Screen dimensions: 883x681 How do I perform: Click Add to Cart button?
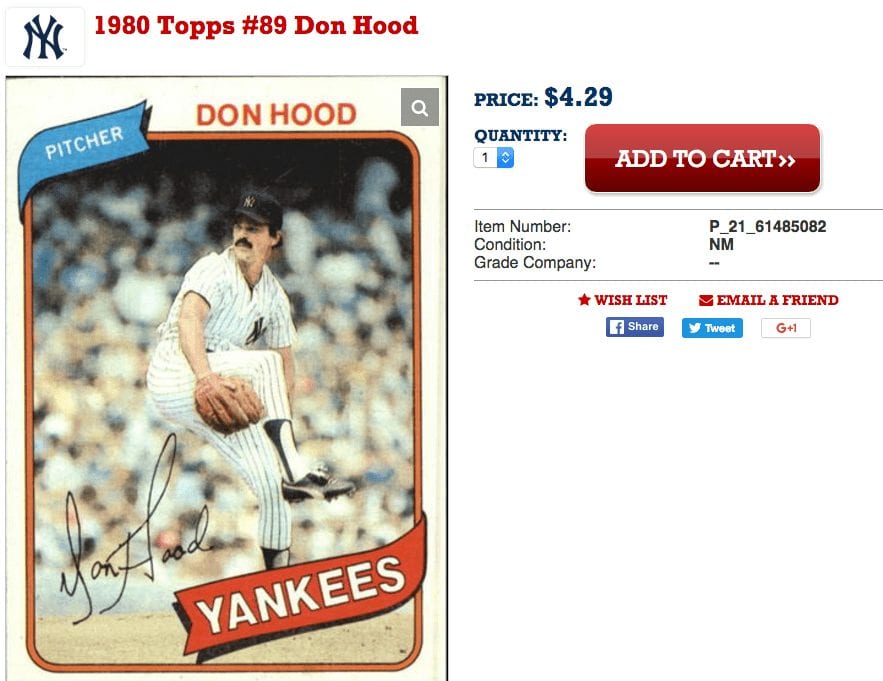(702, 158)
